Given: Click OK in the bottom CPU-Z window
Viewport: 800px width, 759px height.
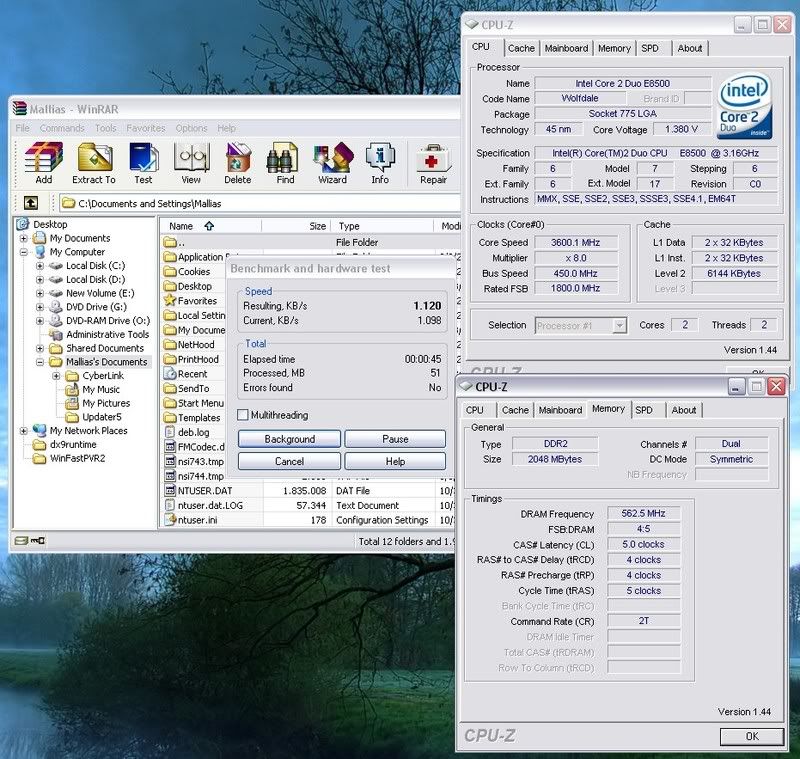Looking at the screenshot, I should [x=752, y=736].
